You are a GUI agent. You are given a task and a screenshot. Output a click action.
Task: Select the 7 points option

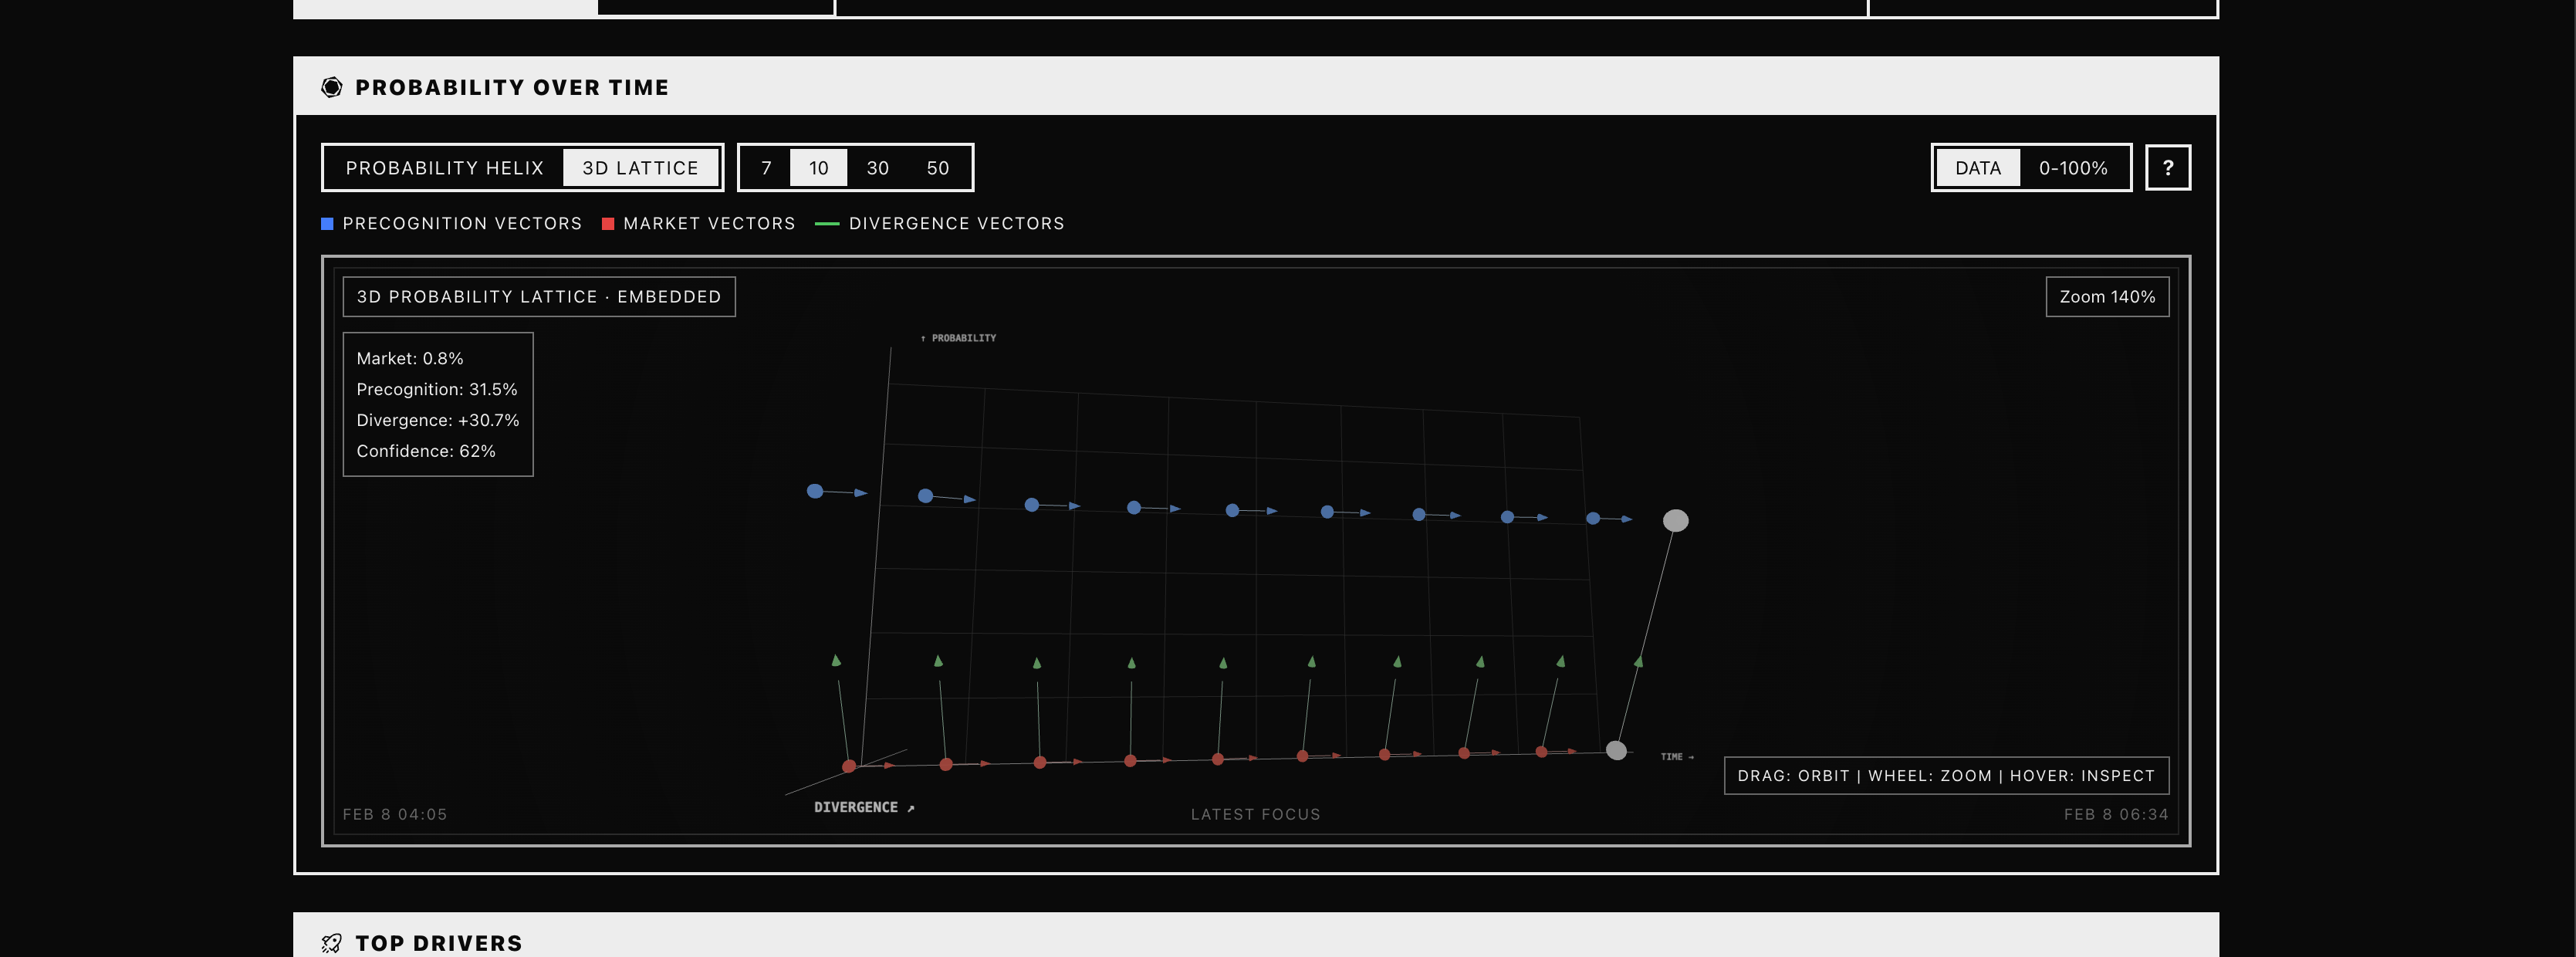pos(766,168)
